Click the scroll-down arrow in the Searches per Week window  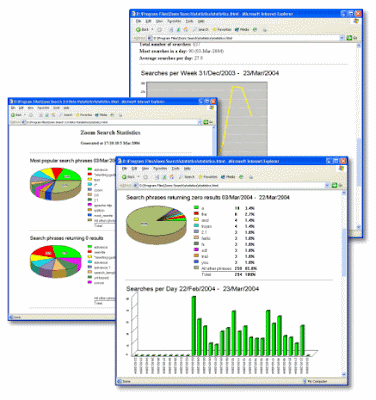click(x=359, y=227)
